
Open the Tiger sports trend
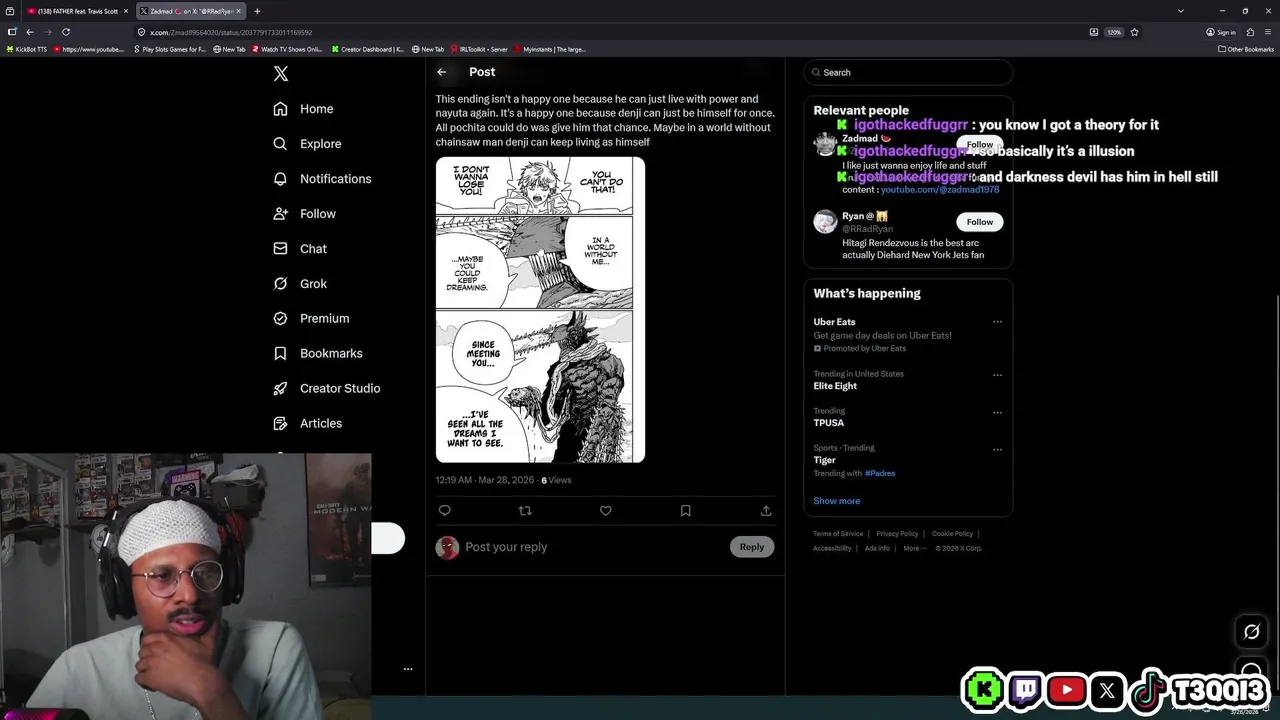825,460
